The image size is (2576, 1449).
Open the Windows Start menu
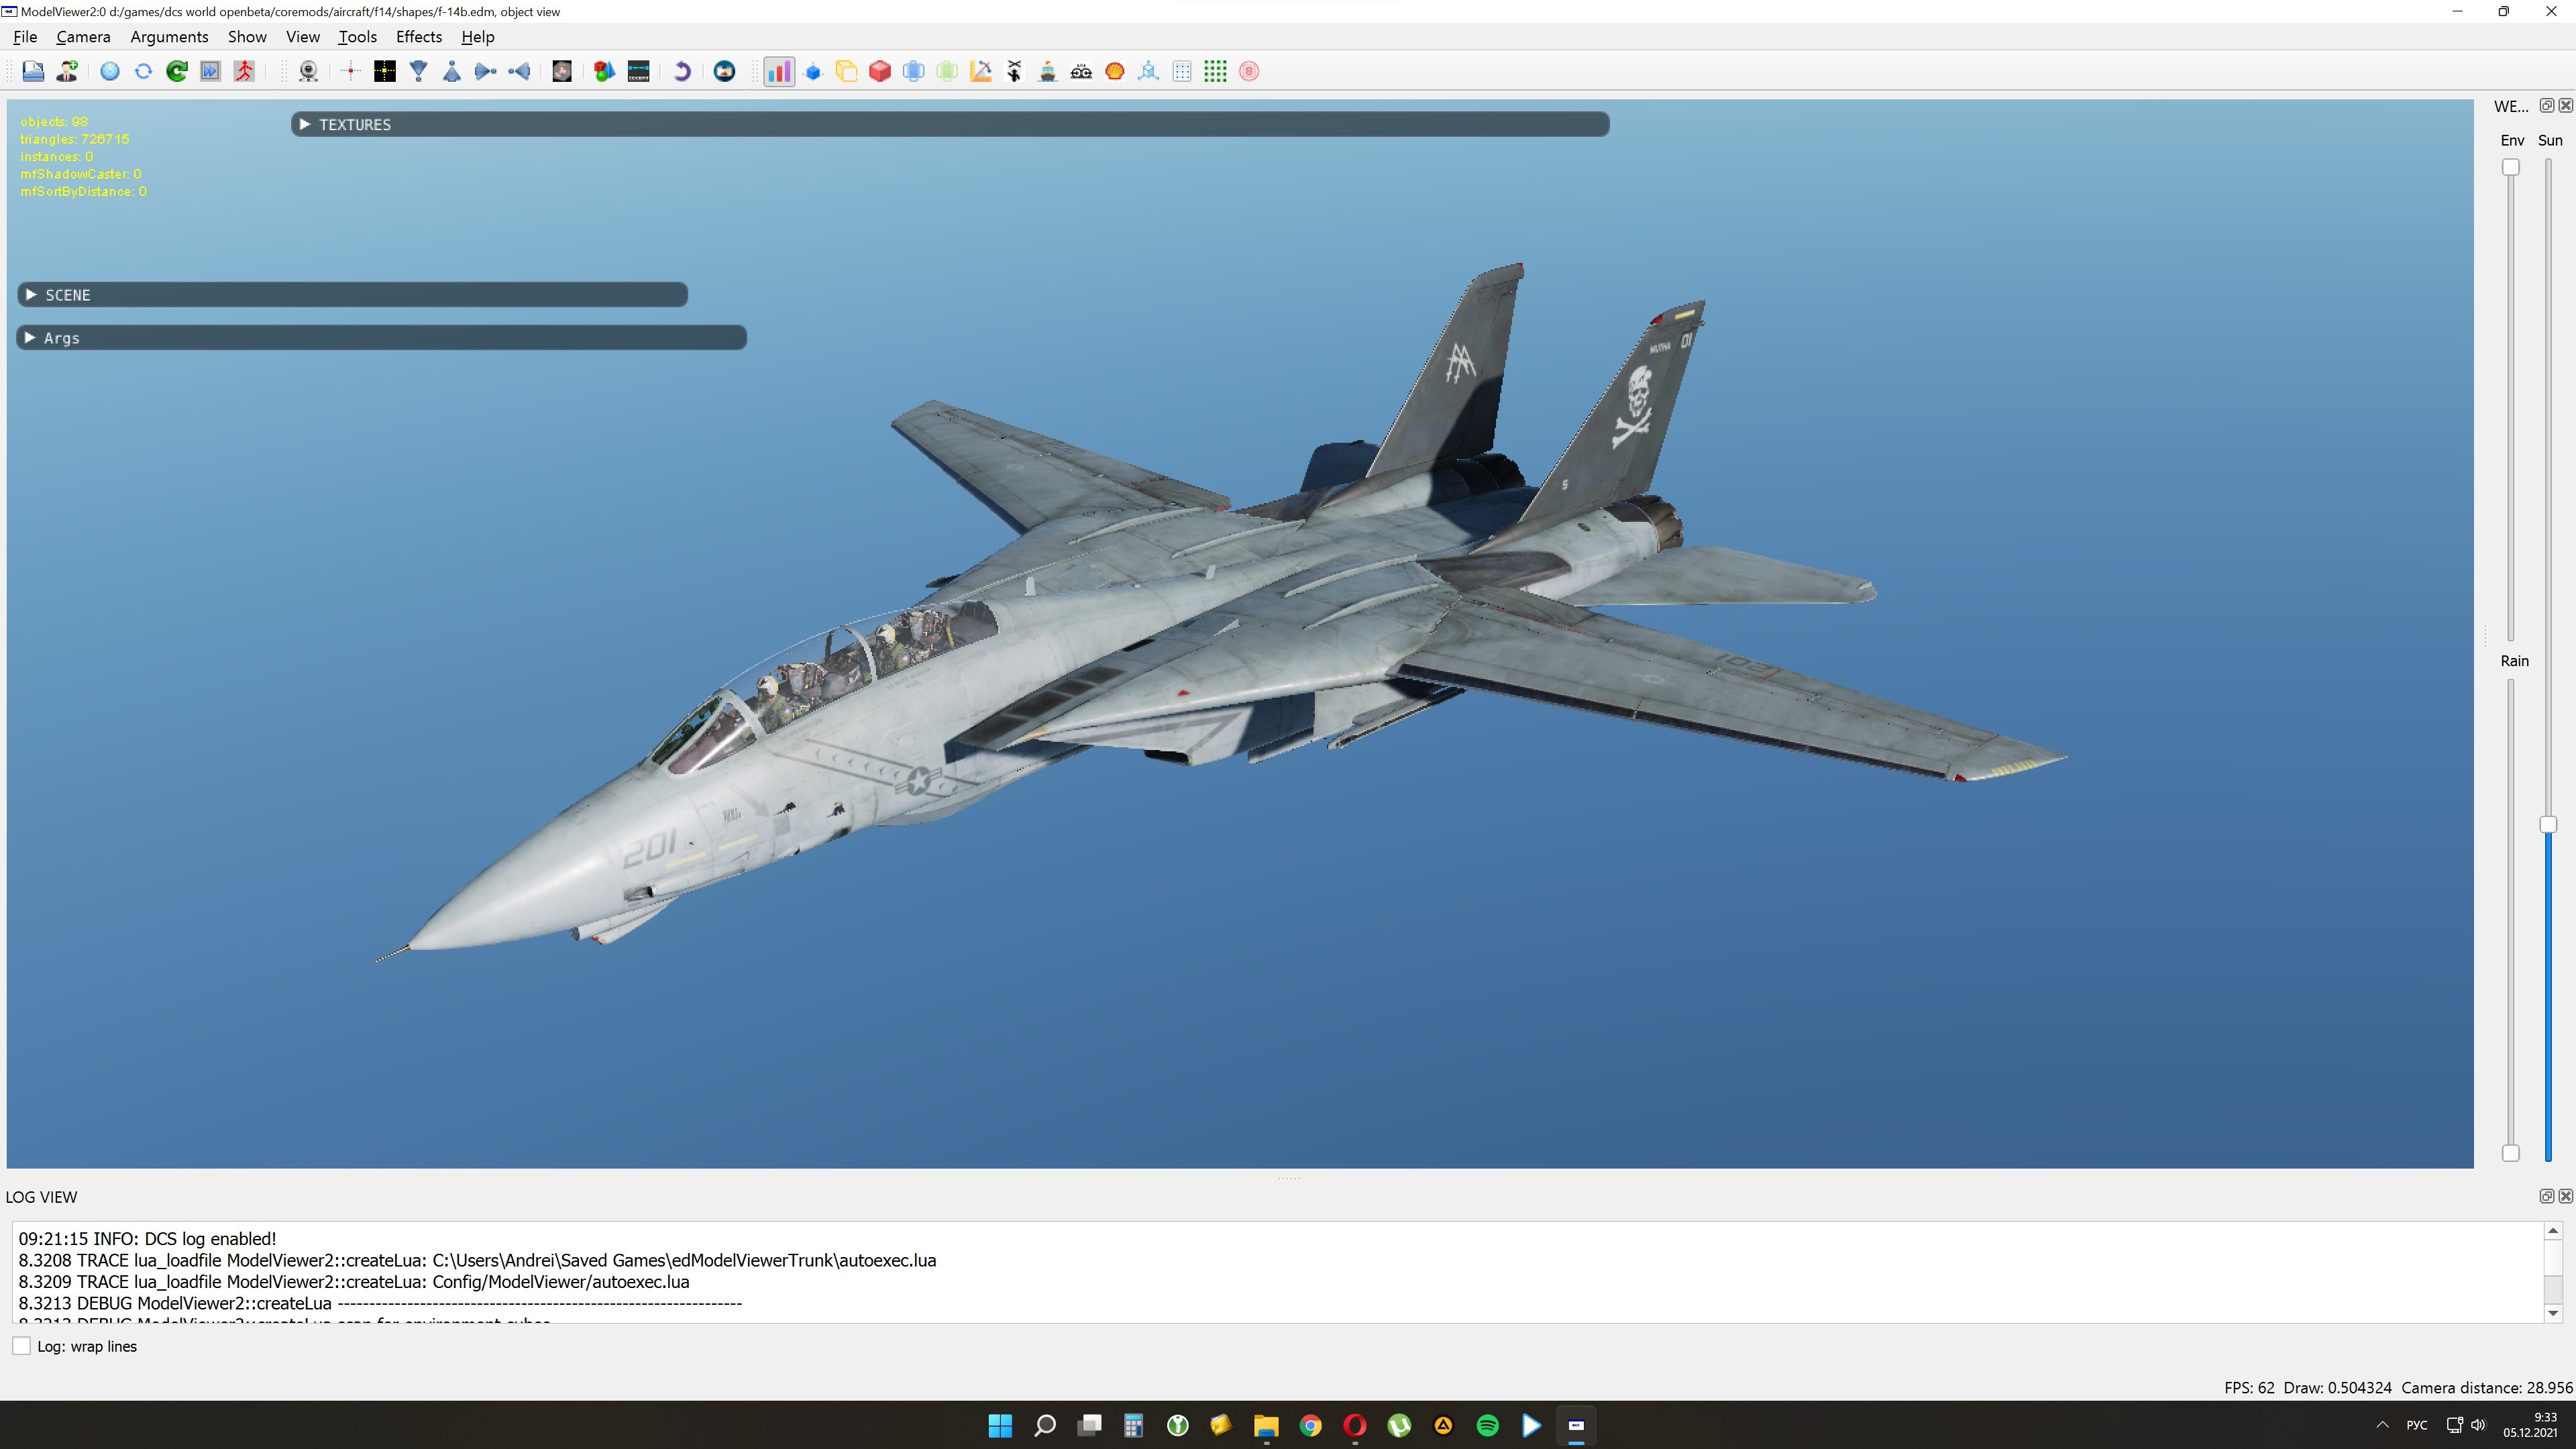point(1000,1425)
